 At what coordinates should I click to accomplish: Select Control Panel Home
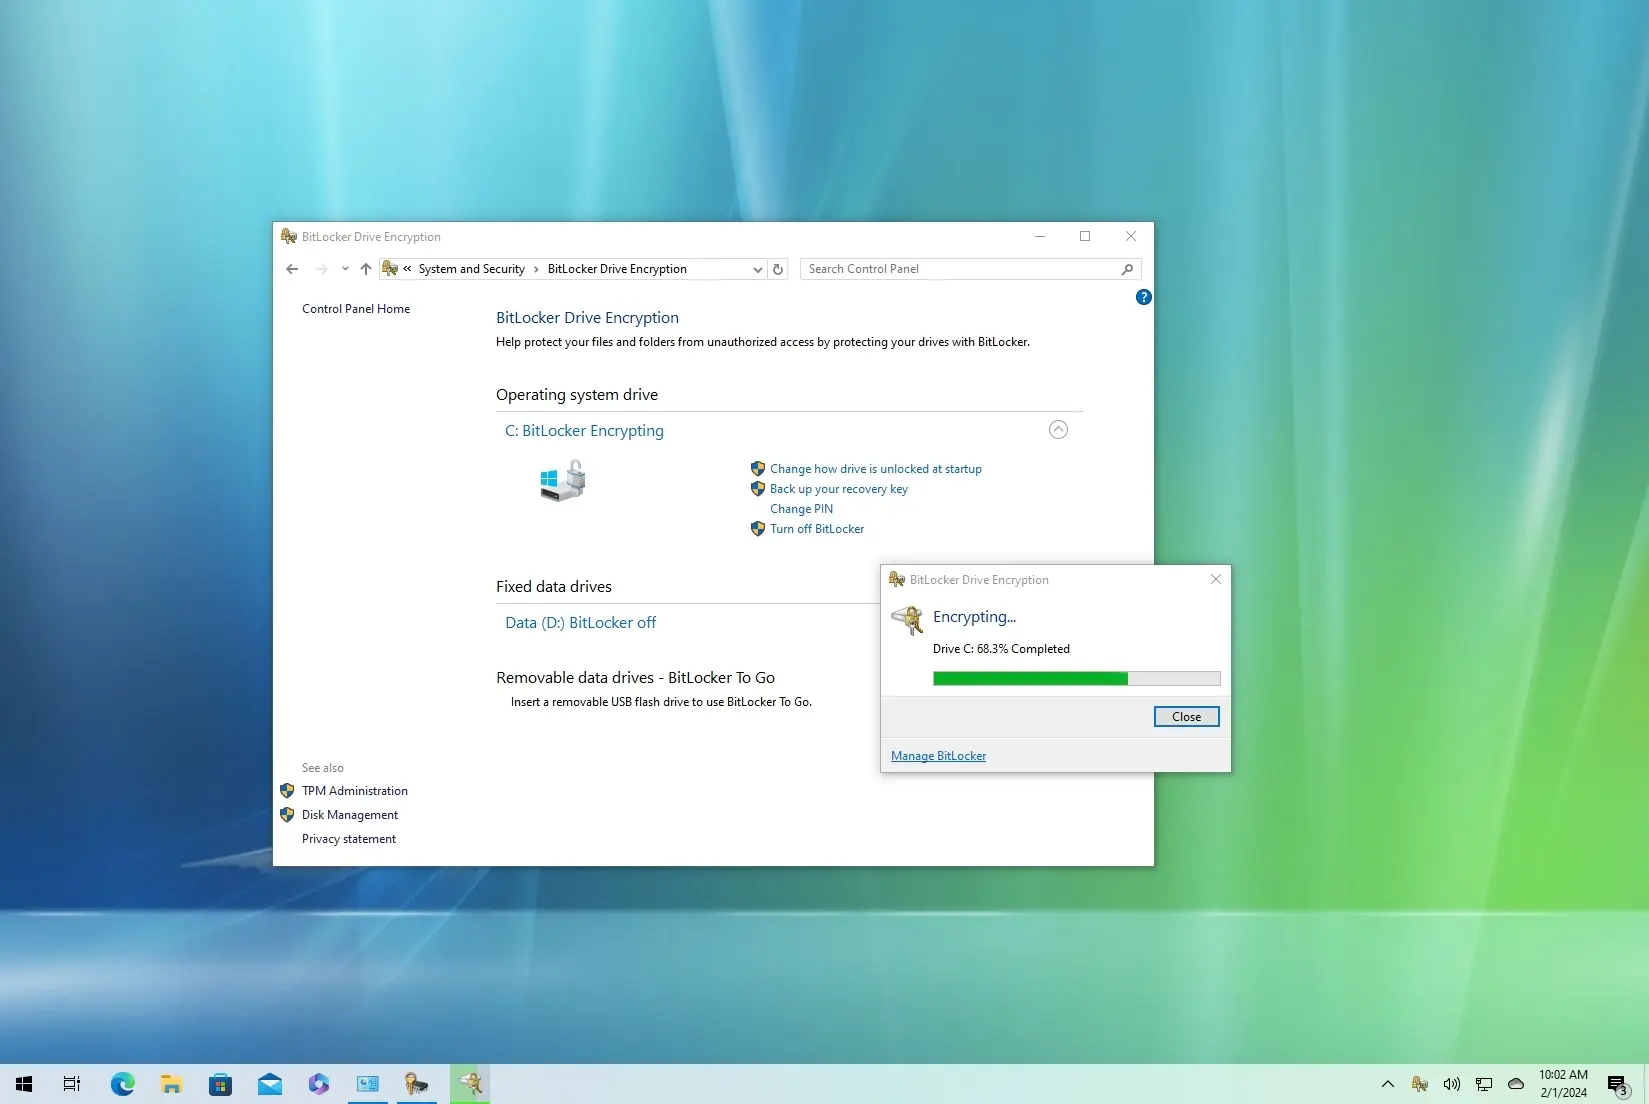355,309
